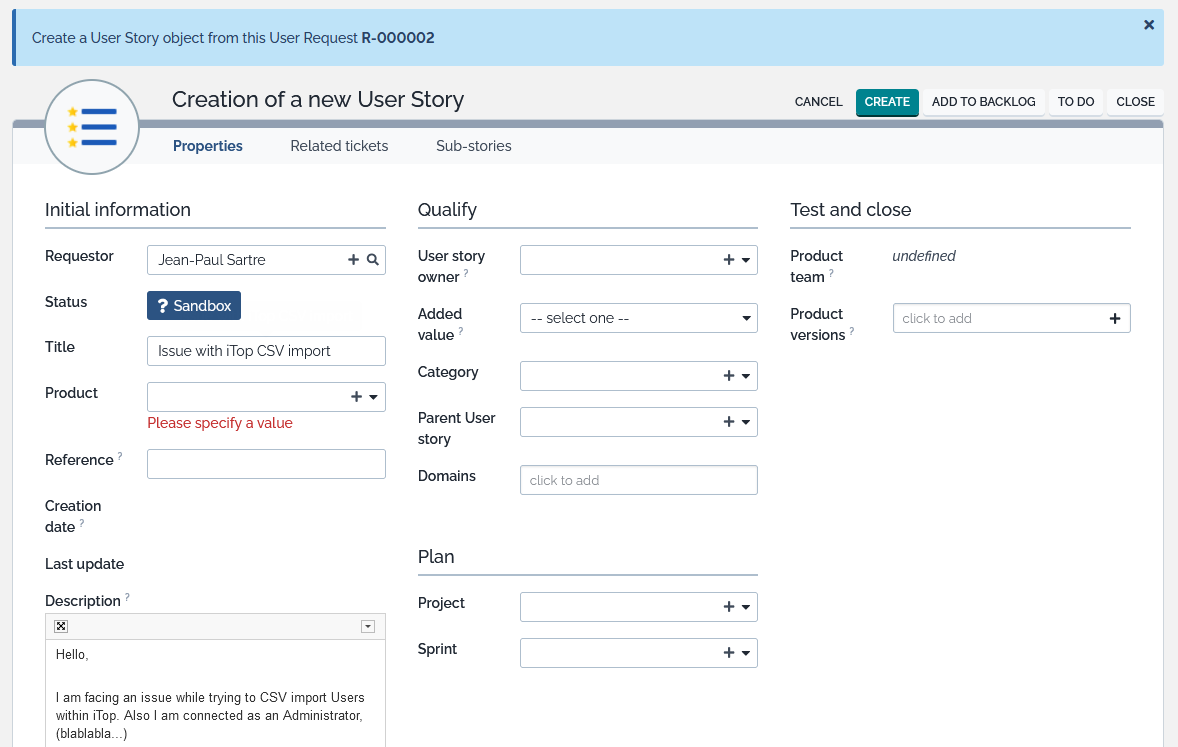Expand the Description editor toolbar arrow
This screenshot has height=747, width=1178.
[368, 626]
